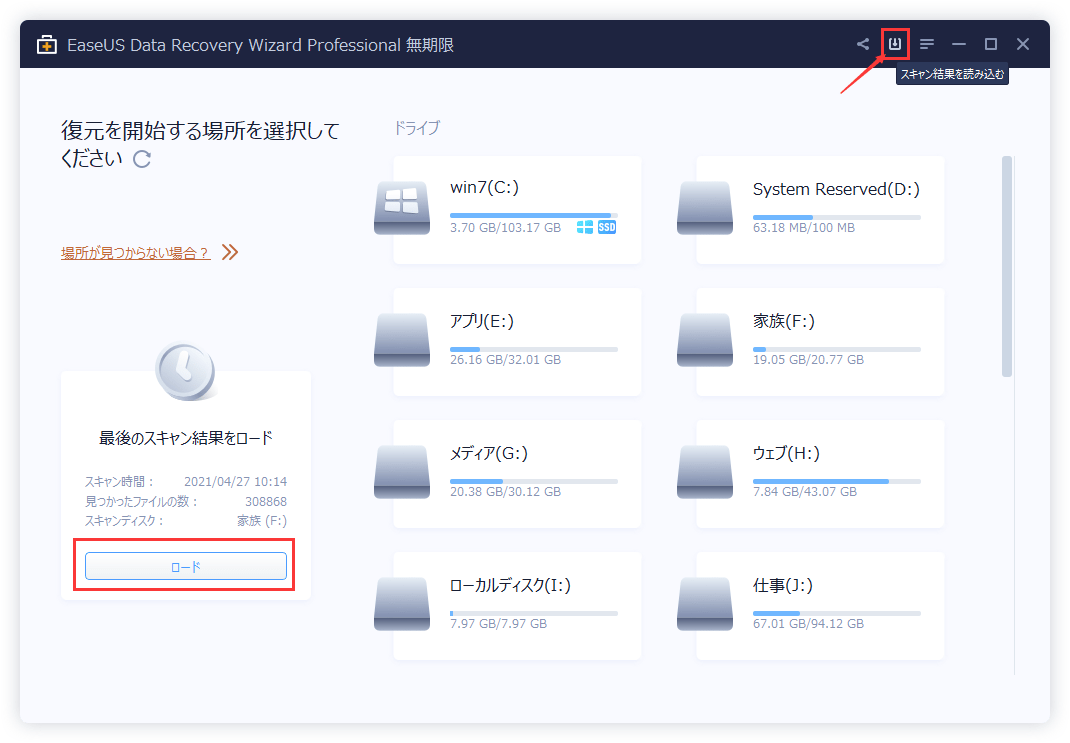Open the hamburger menu icon
This screenshot has width=1070, height=743.
[x=927, y=44]
